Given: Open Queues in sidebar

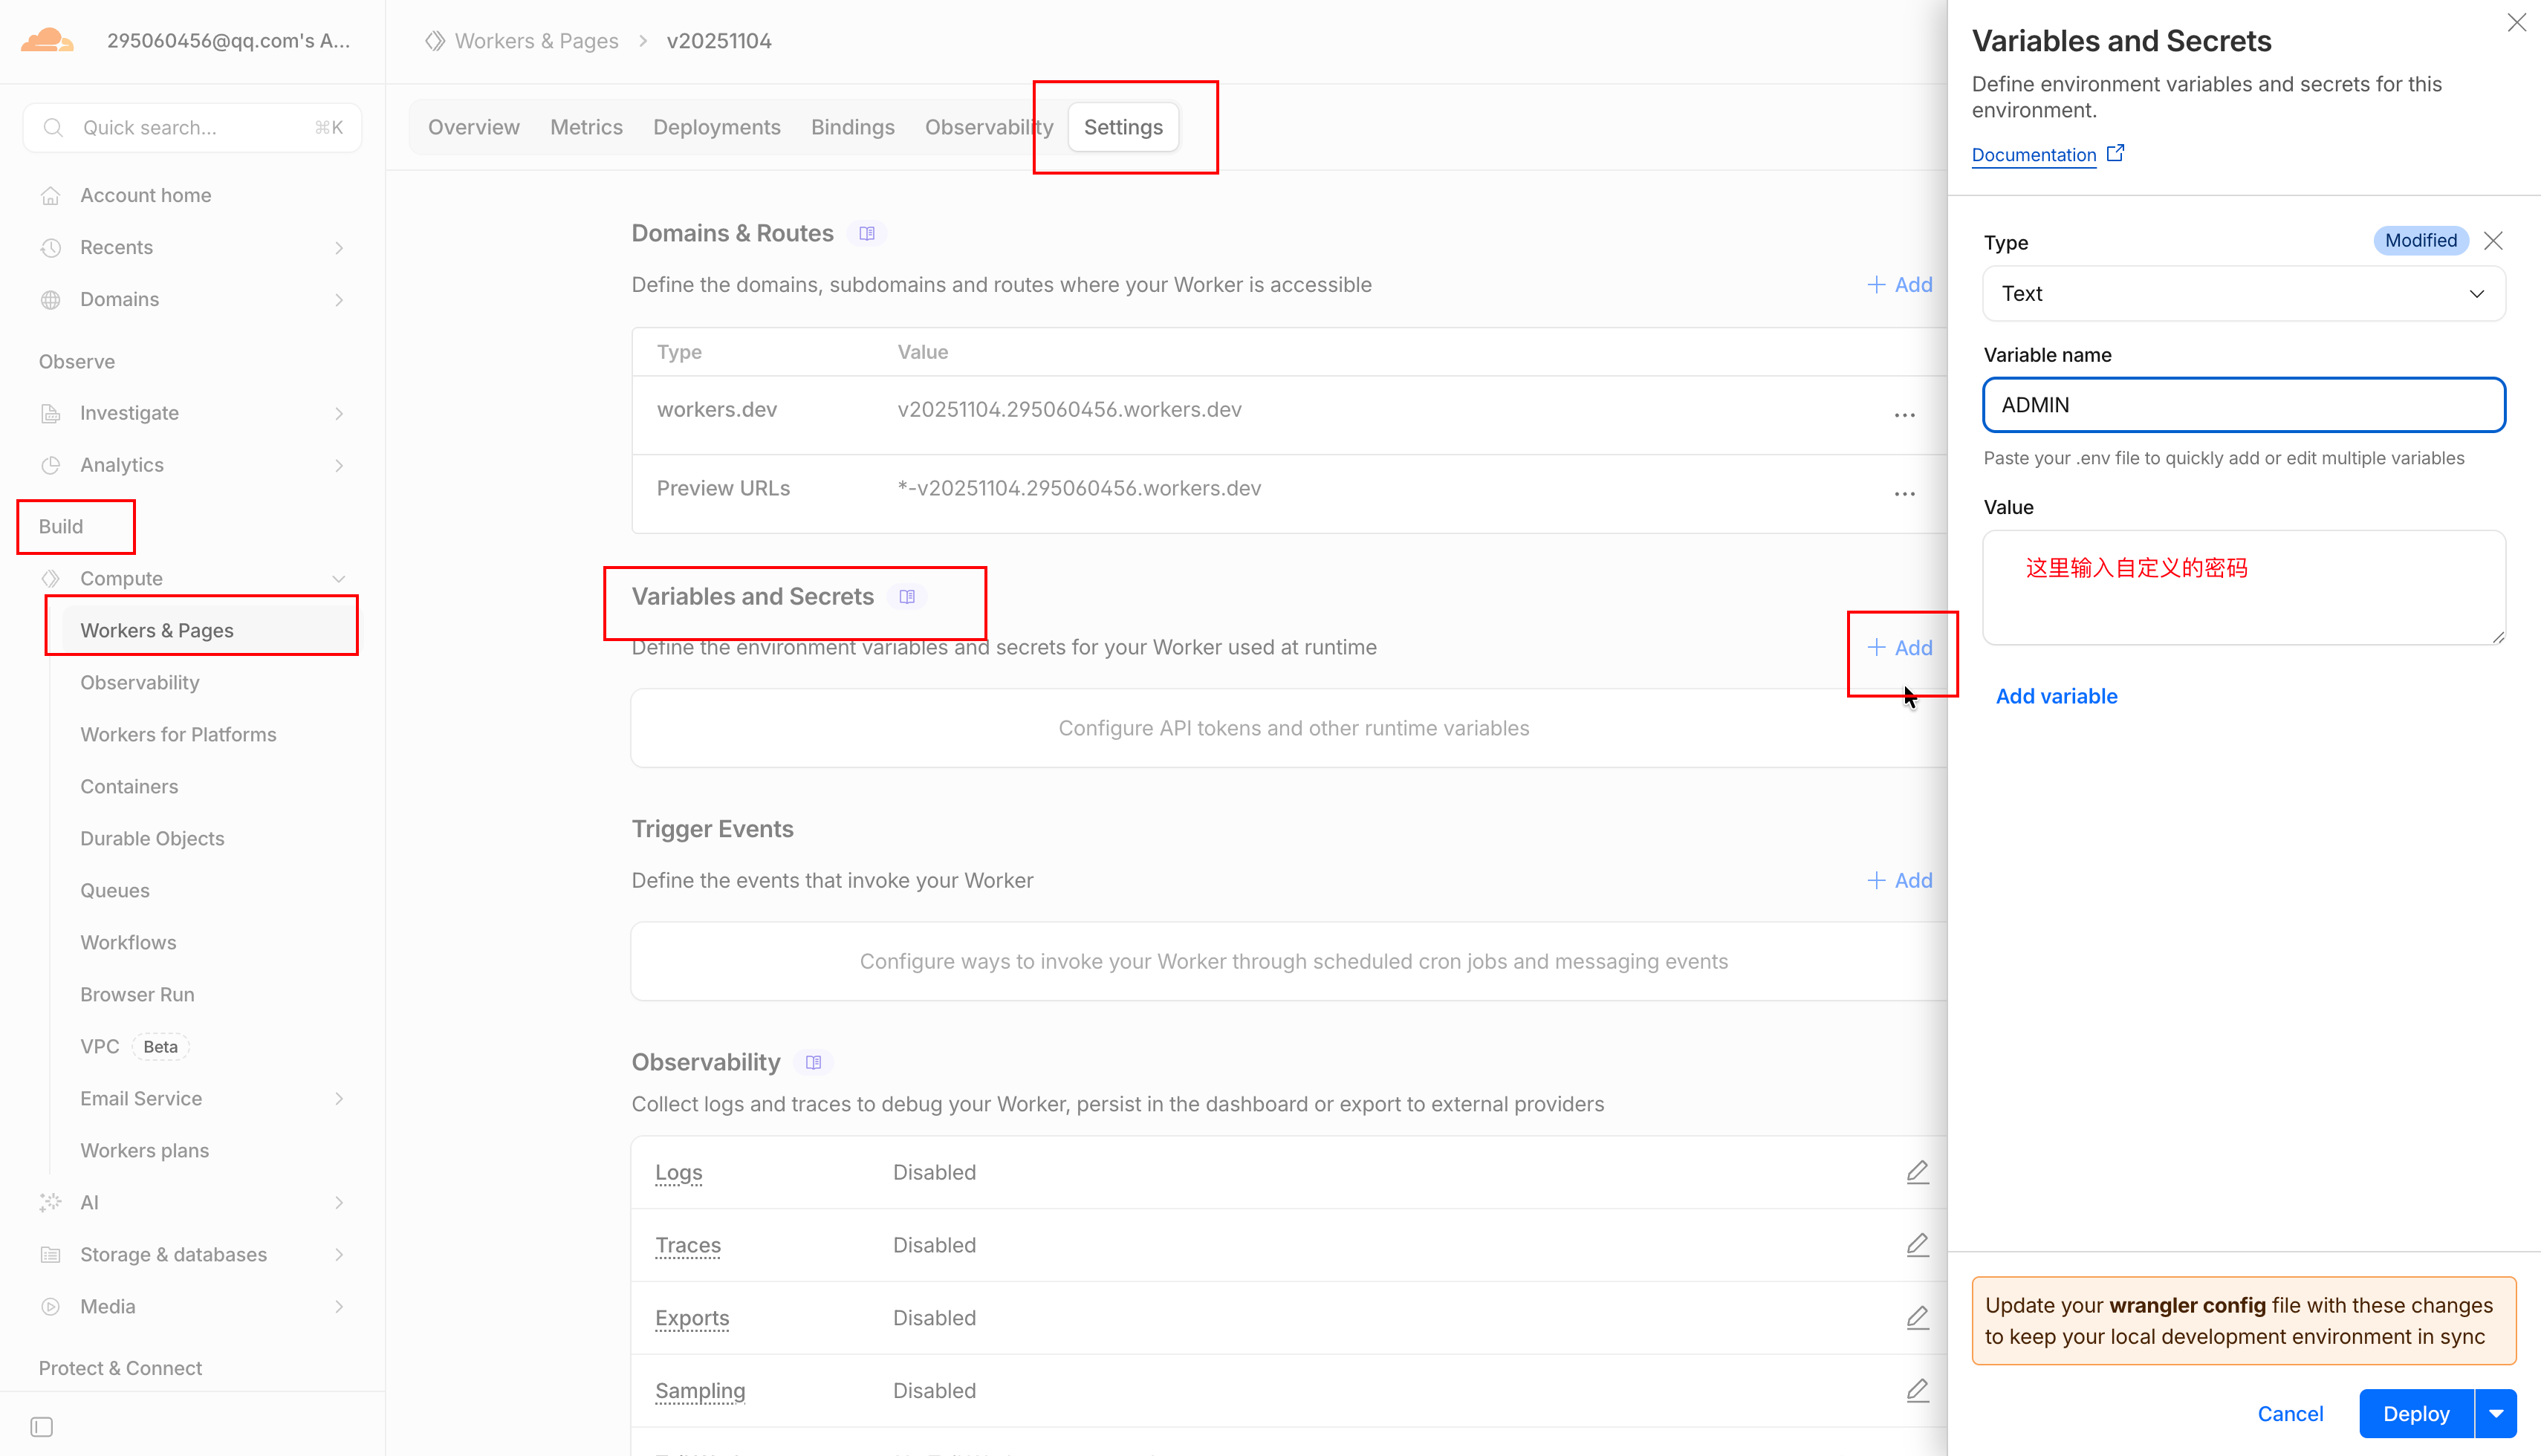Looking at the screenshot, I should (x=115, y=891).
